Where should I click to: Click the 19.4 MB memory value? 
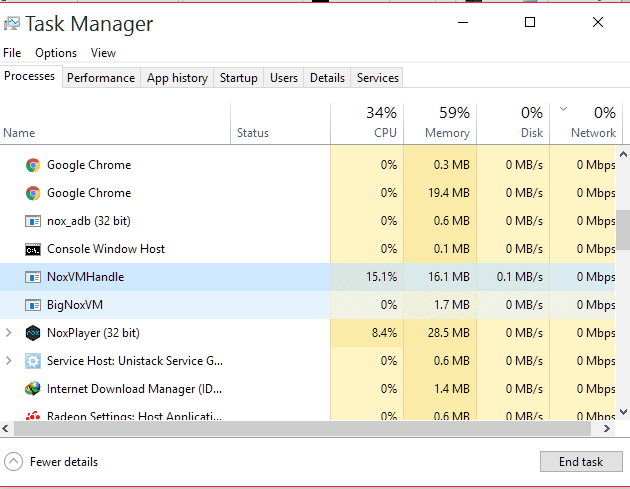point(448,193)
